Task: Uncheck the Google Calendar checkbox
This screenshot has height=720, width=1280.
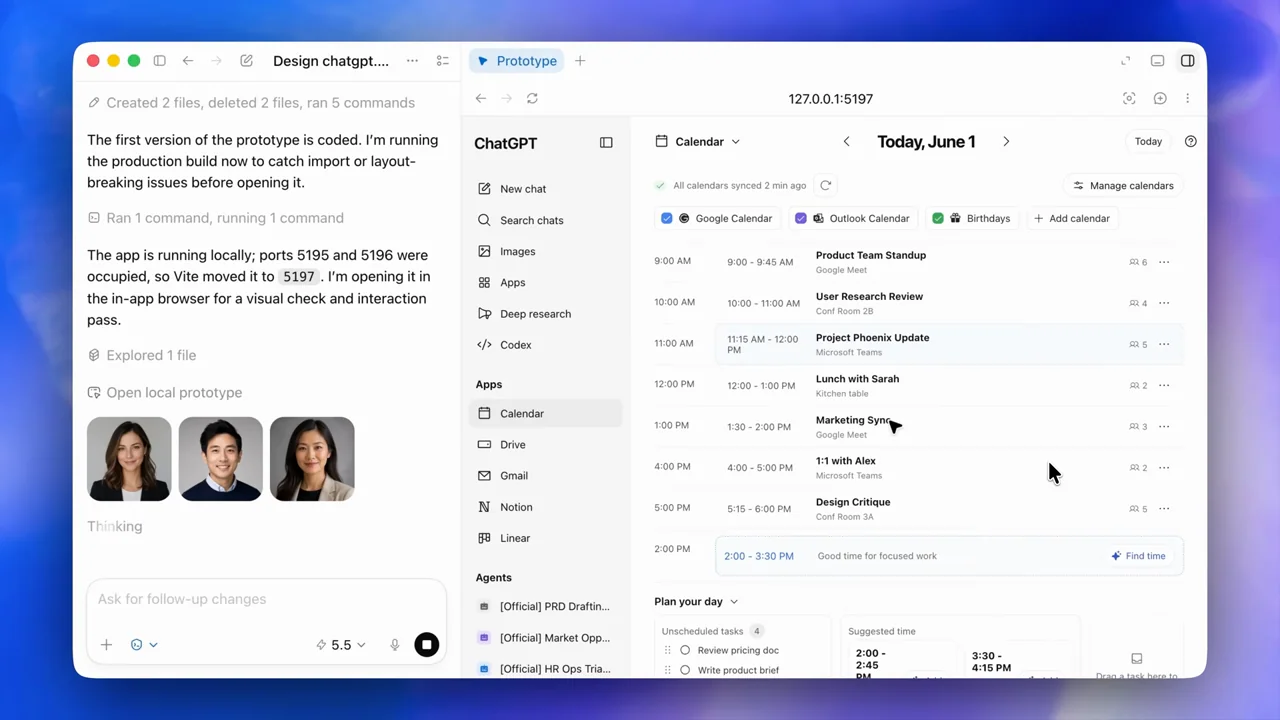Action: 667,218
